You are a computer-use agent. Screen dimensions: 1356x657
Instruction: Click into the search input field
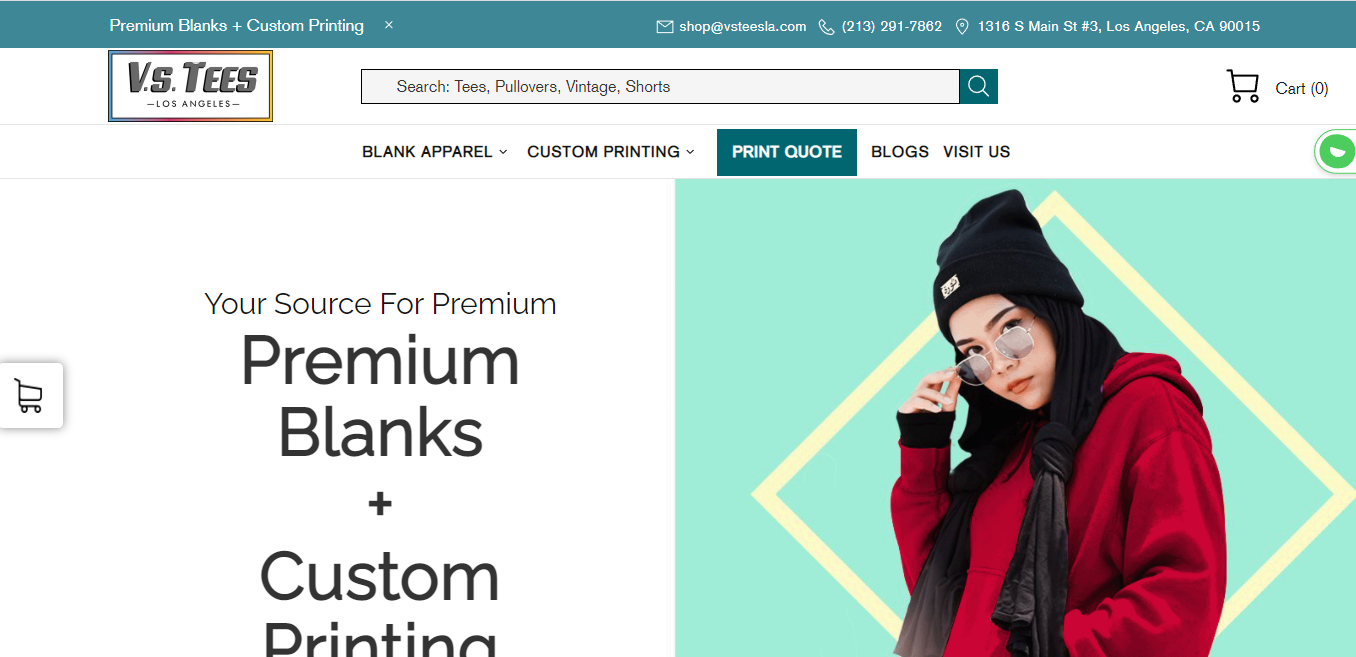[660, 86]
